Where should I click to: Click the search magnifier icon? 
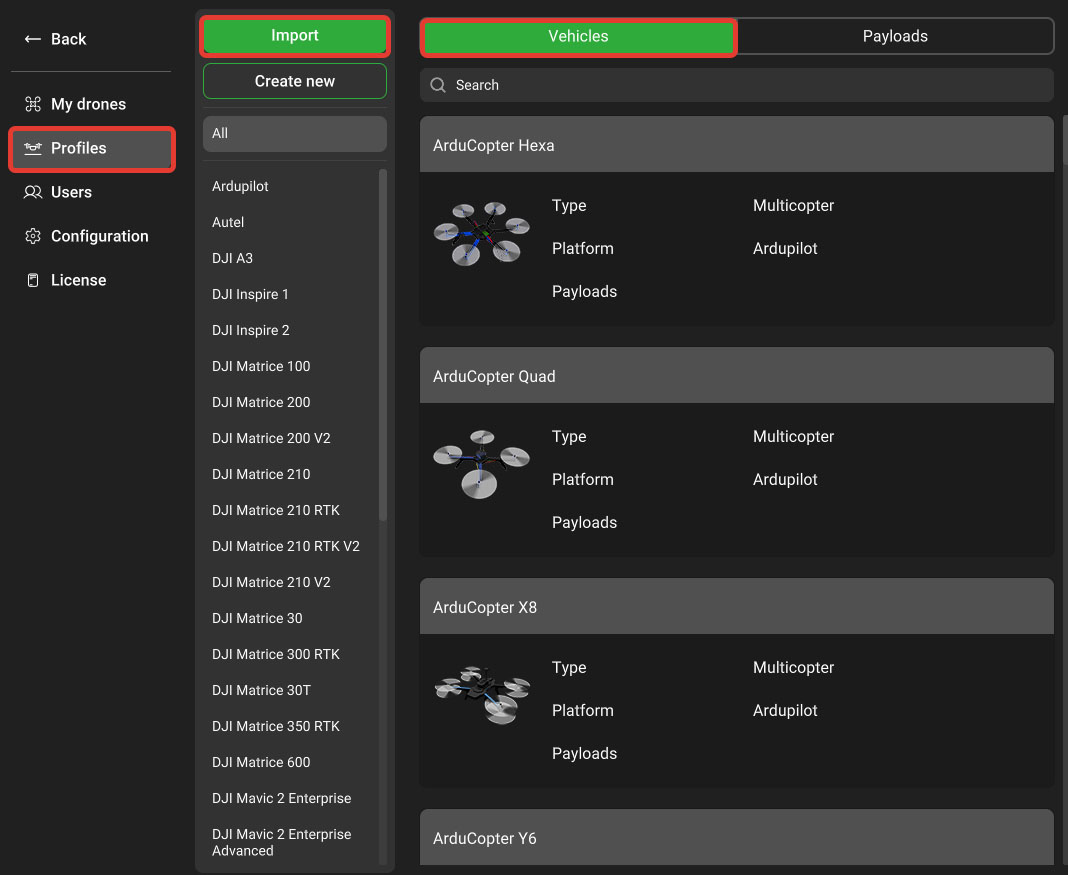pos(438,85)
